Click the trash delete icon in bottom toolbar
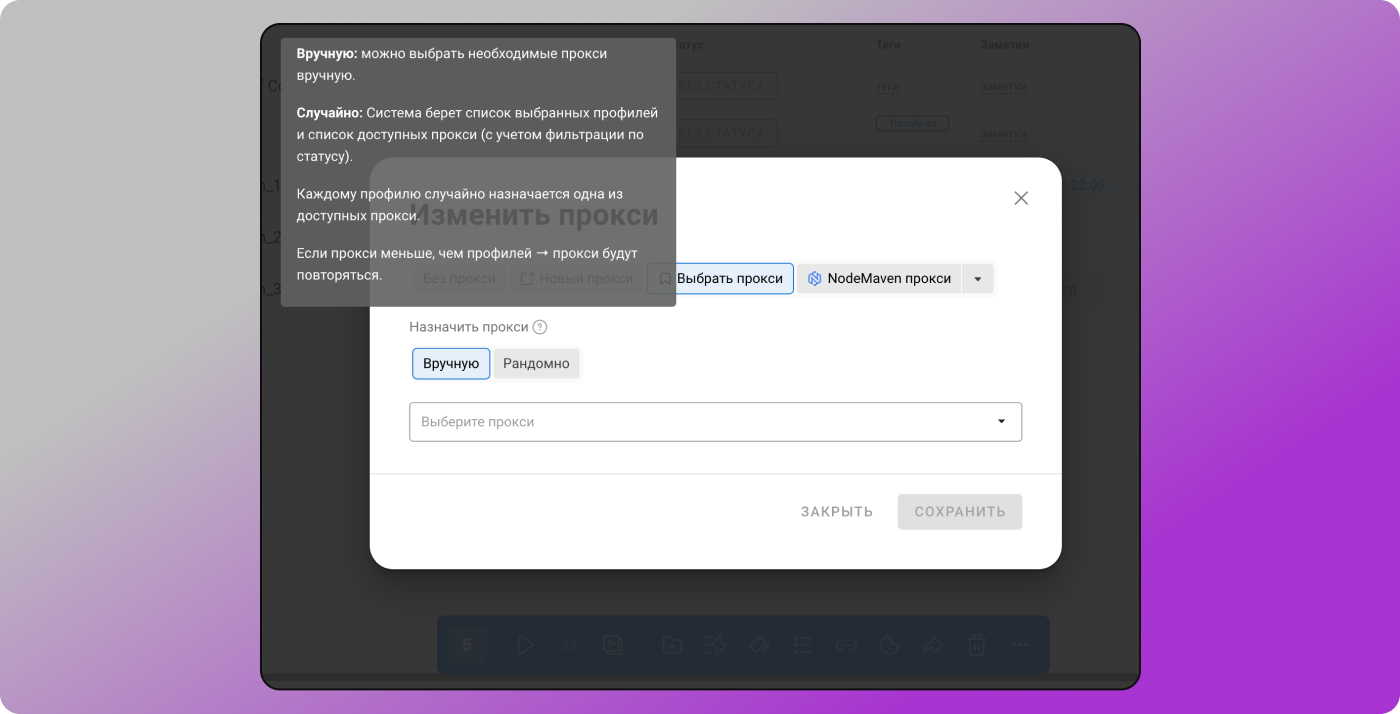This screenshot has width=1400, height=714. 977,645
